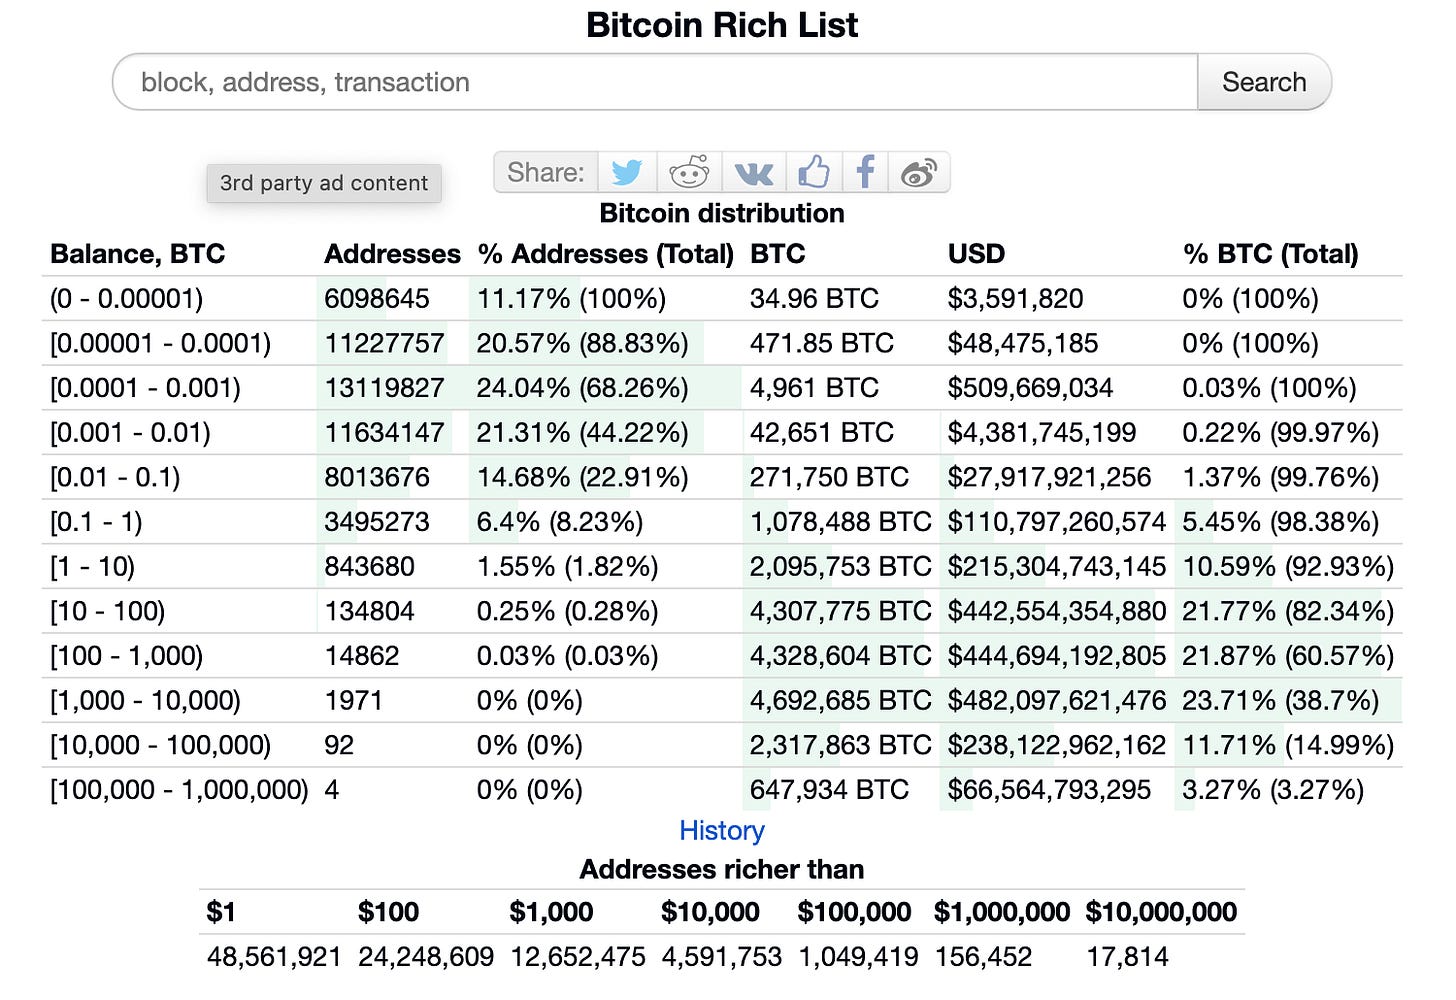Click the thumbs-up like share icon

point(814,172)
